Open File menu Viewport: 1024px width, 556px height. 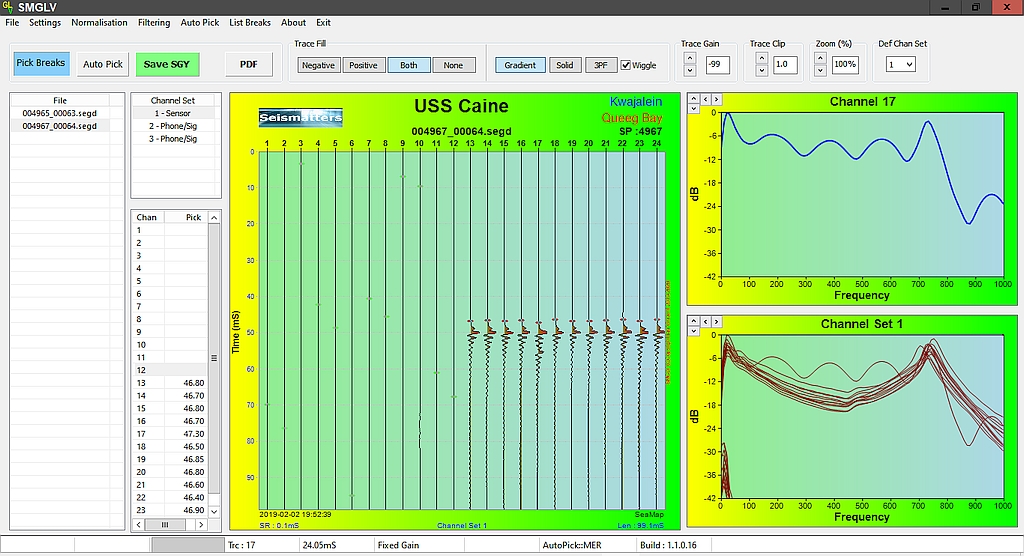[x=12, y=22]
